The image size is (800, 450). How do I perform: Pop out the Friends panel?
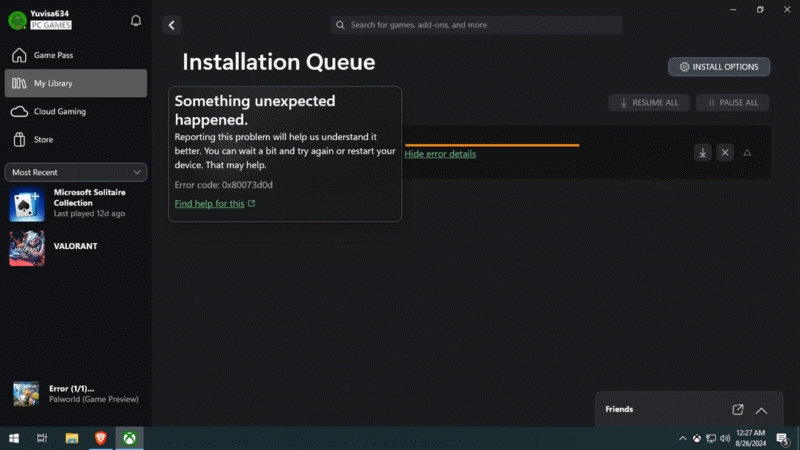point(738,410)
